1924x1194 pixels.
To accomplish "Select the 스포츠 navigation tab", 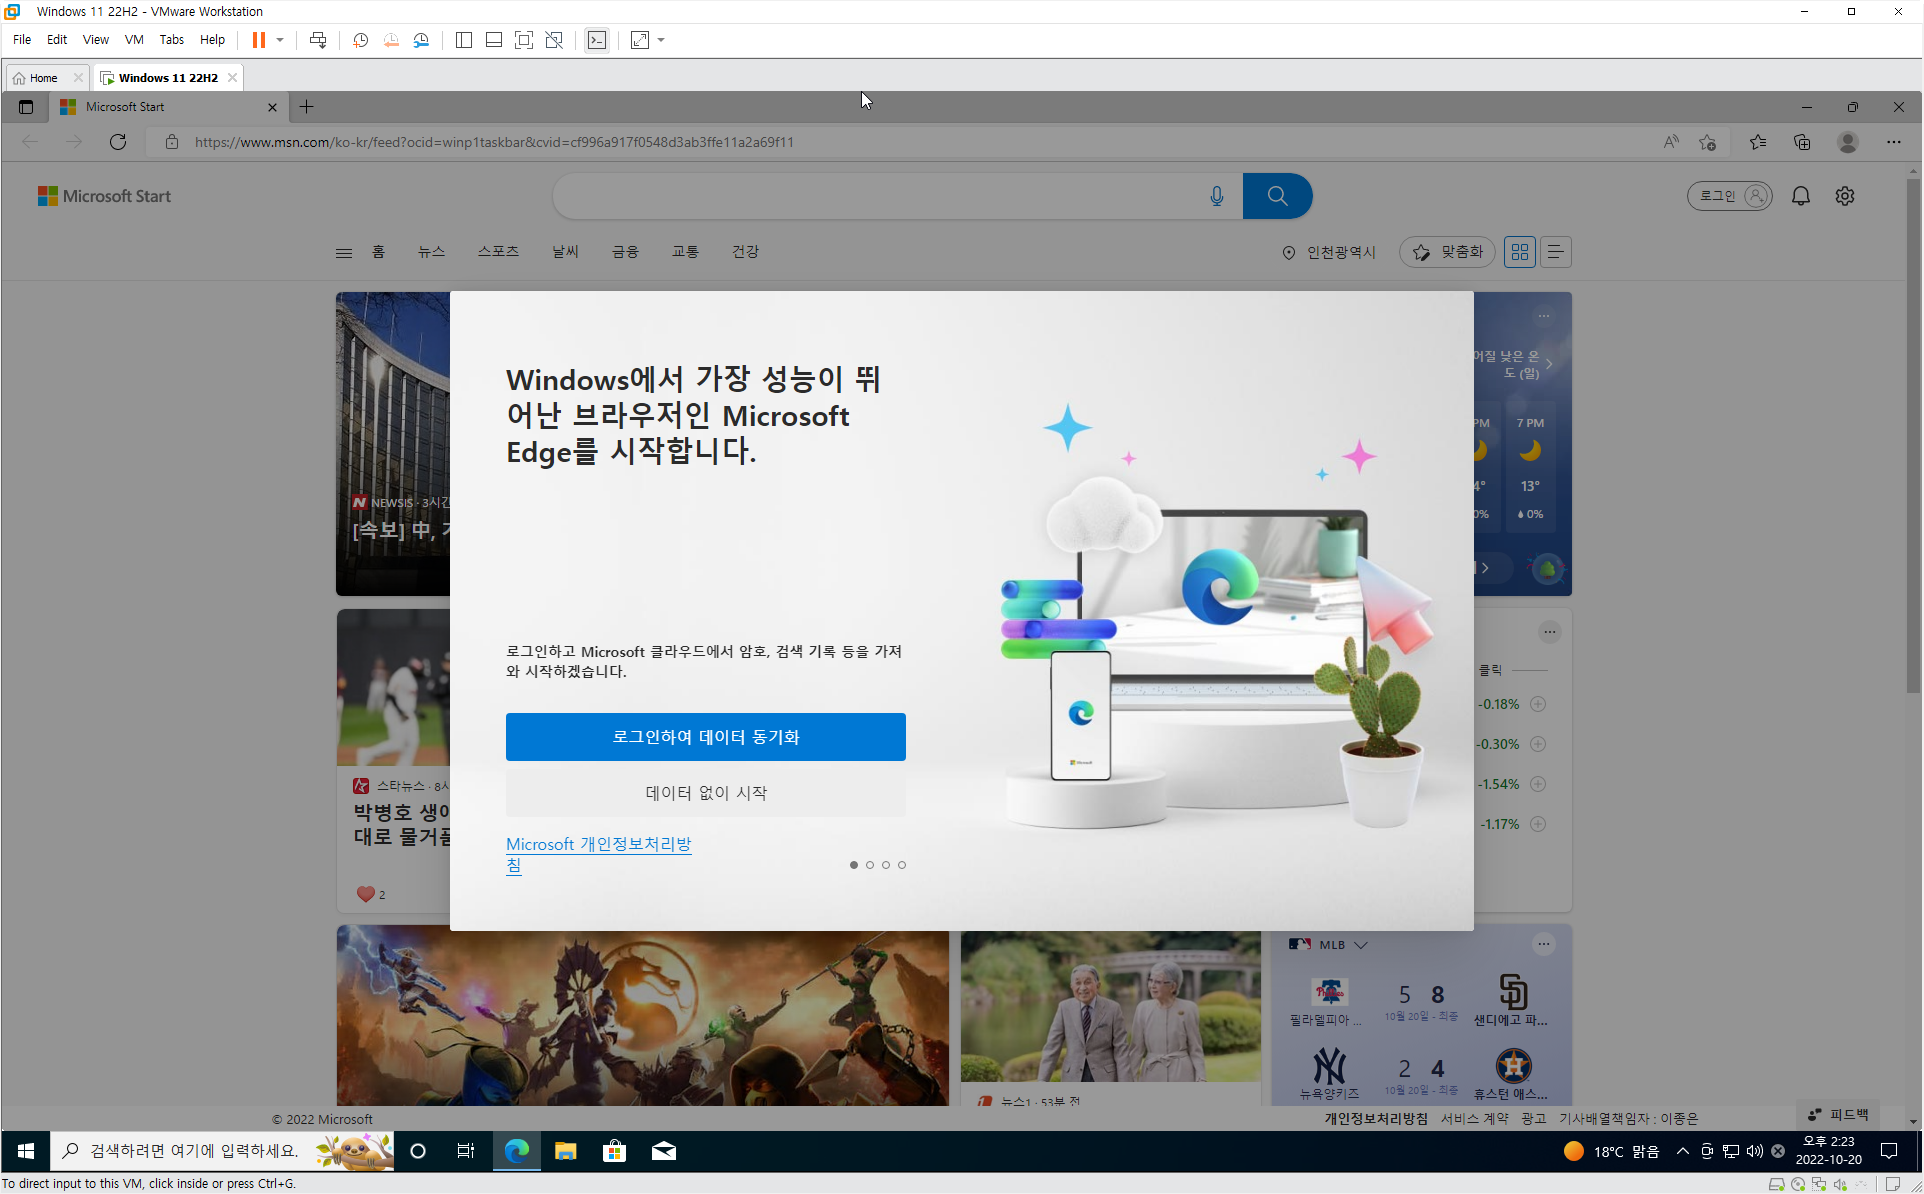I will [498, 252].
